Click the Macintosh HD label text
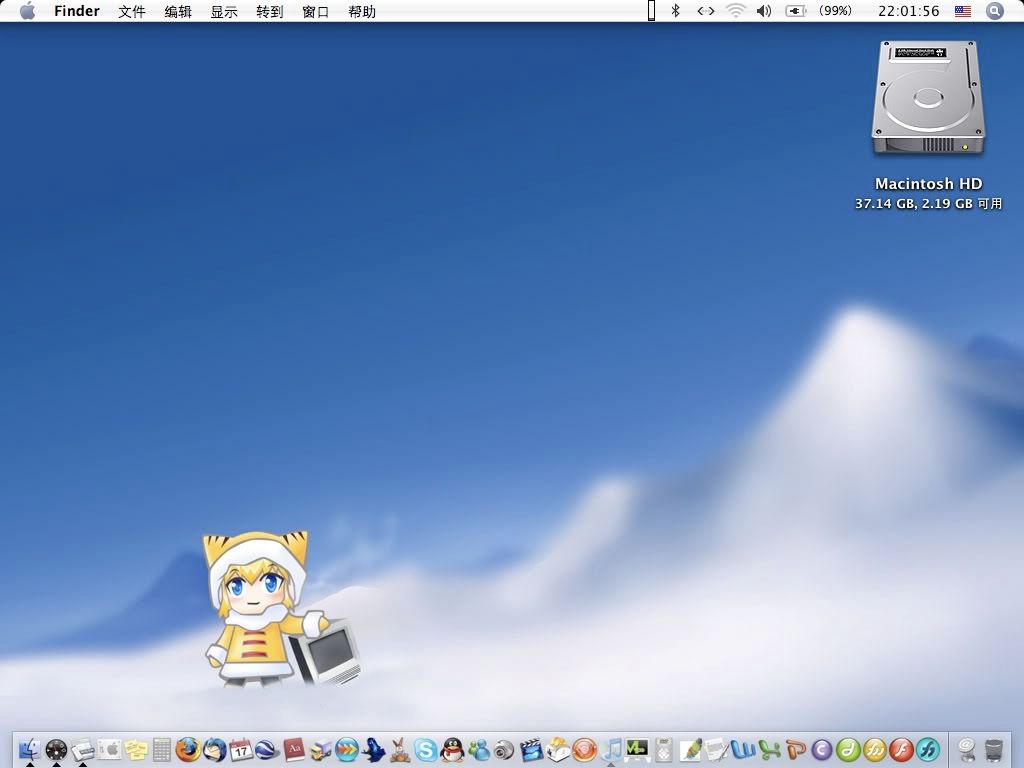Screen dimensions: 1024x768 (928, 184)
